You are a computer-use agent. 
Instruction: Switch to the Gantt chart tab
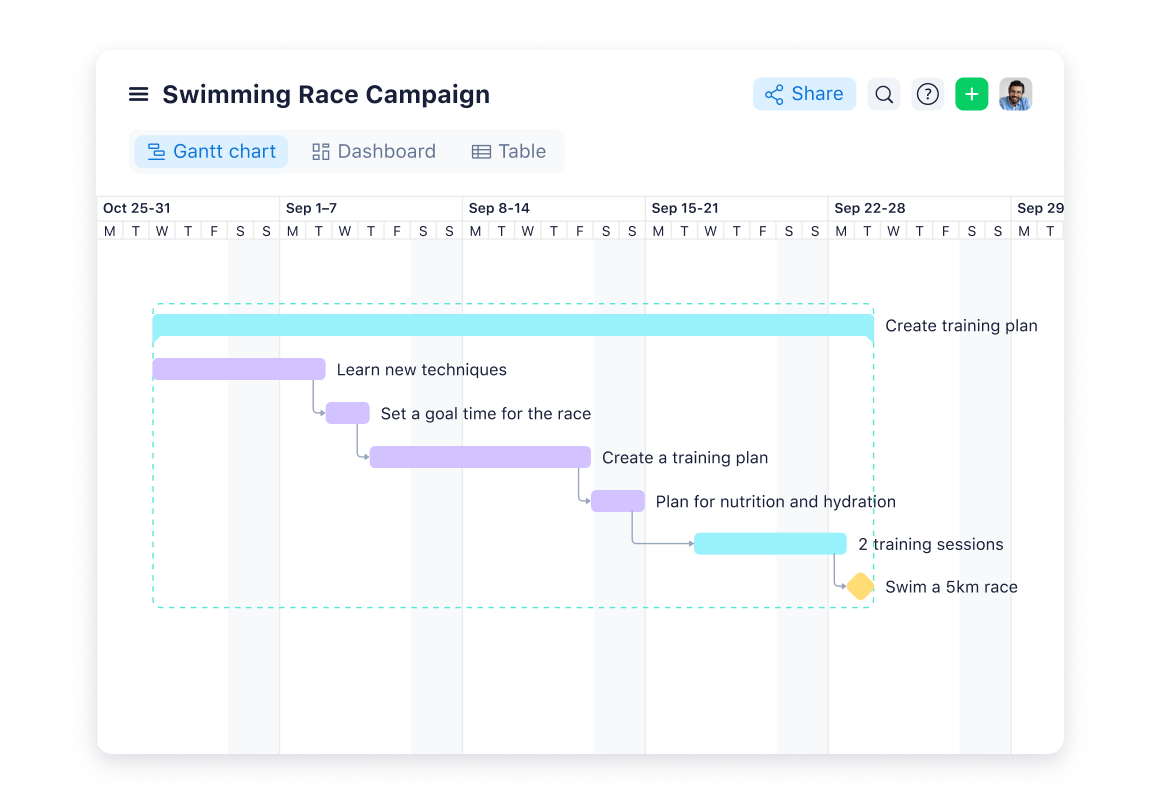click(x=211, y=152)
